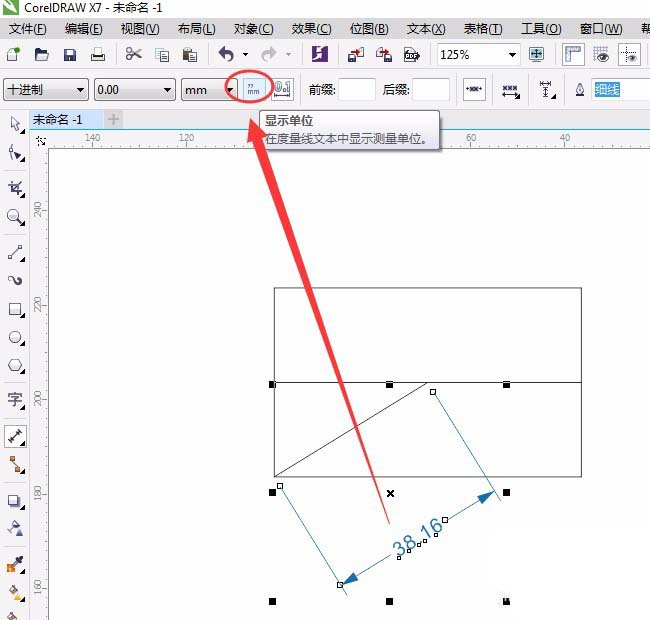The width and height of the screenshot is (650, 620).
Task: Toggle show units in dimension text
Action: coord(253,89)
